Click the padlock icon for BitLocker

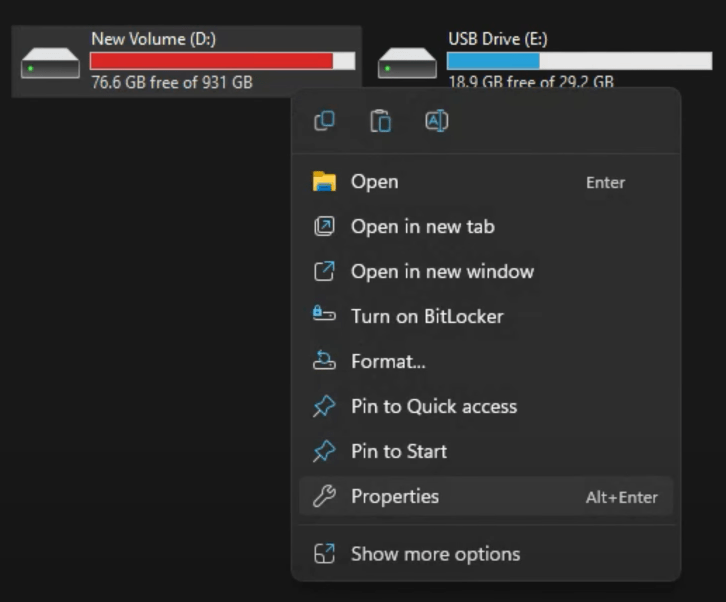[324, 316]
